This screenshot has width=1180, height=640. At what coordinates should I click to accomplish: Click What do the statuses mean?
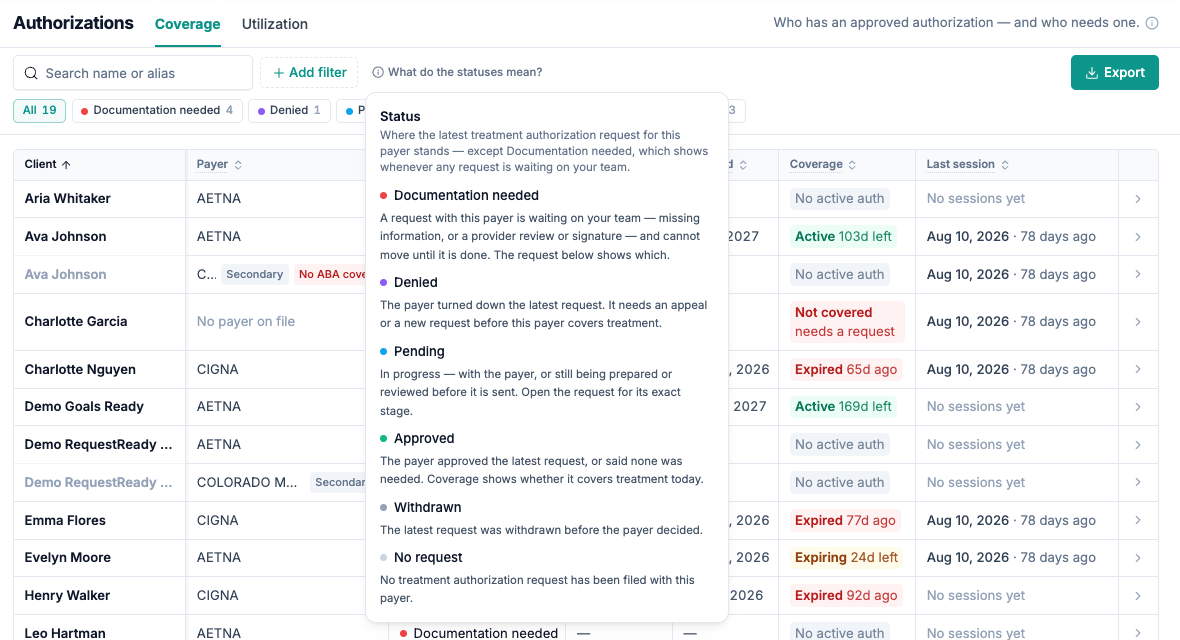457,72
